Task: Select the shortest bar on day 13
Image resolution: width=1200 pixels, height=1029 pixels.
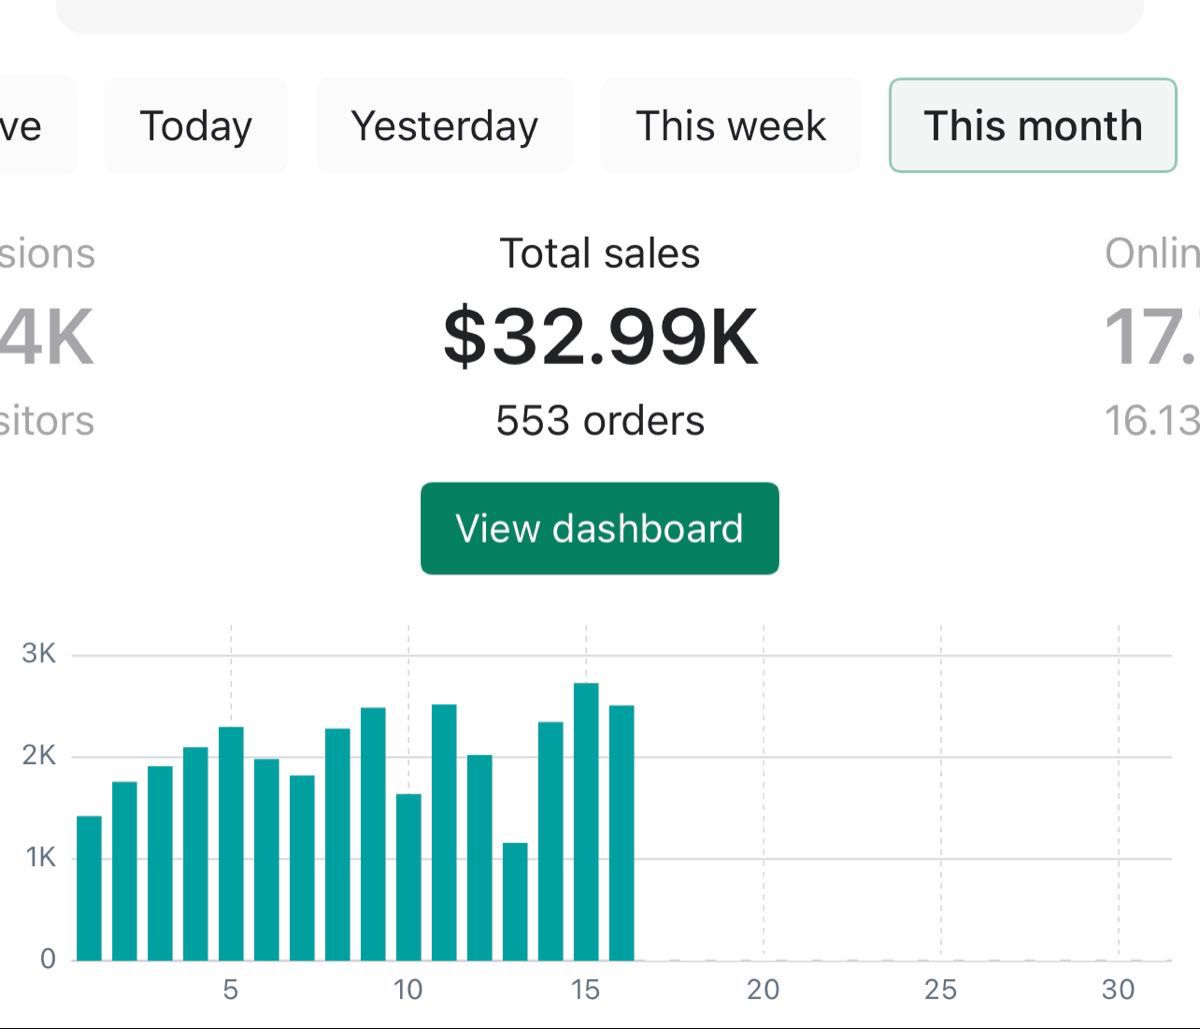Action: (x=515, y=901)
